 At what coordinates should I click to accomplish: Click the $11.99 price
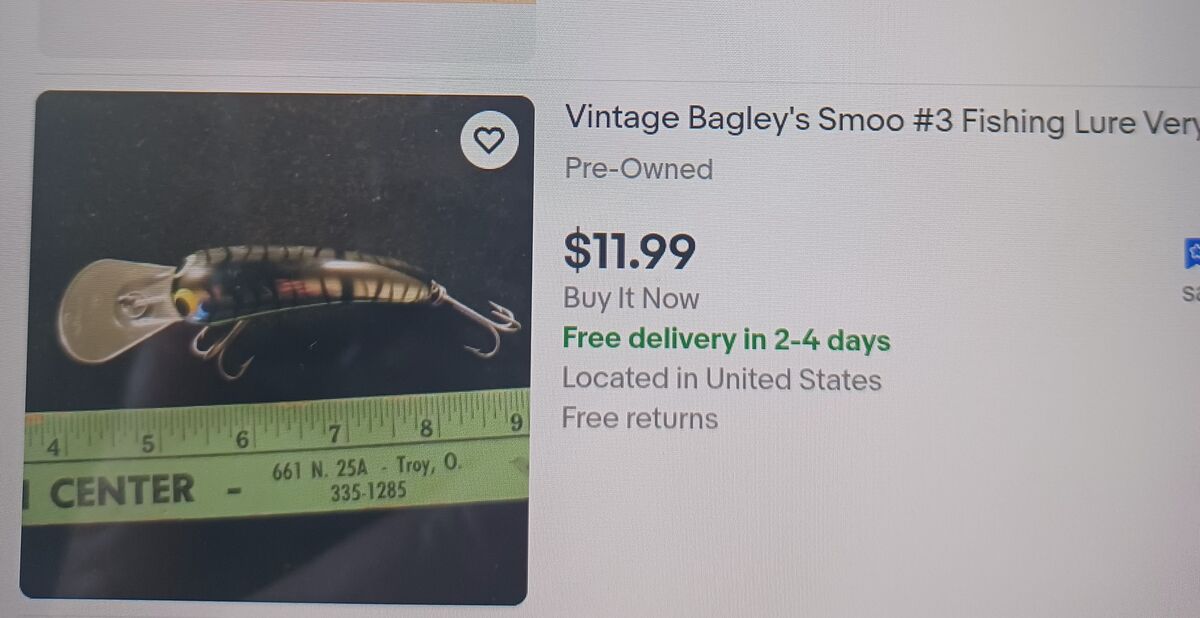point(629,251)
